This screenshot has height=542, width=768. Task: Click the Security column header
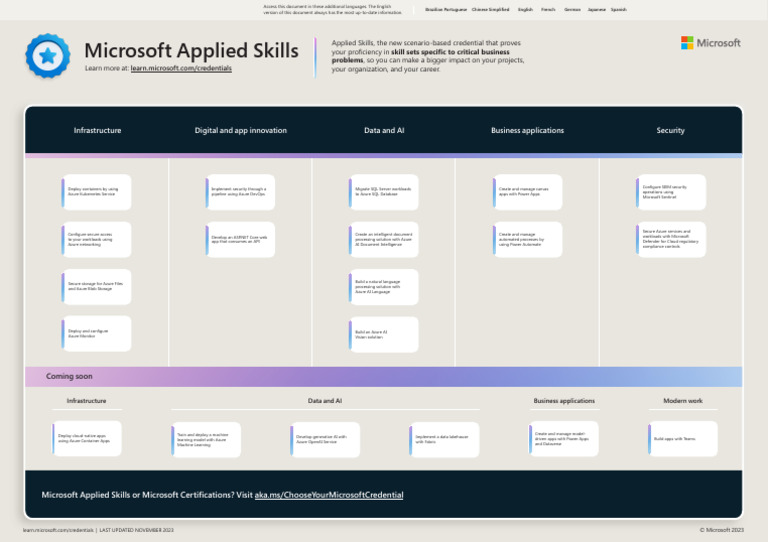[x=670, y=130]
